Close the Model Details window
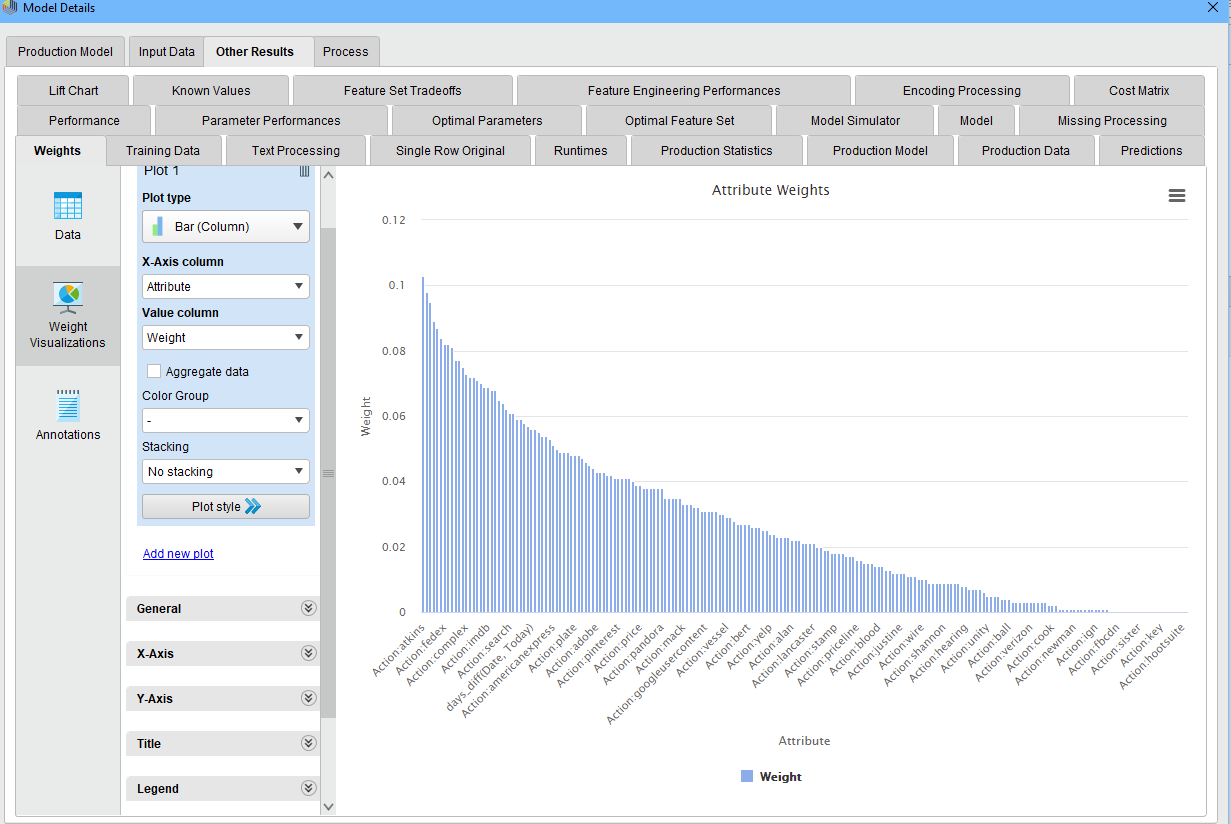The height and width of the screenshot is (824, 1231). point(1213,7)
